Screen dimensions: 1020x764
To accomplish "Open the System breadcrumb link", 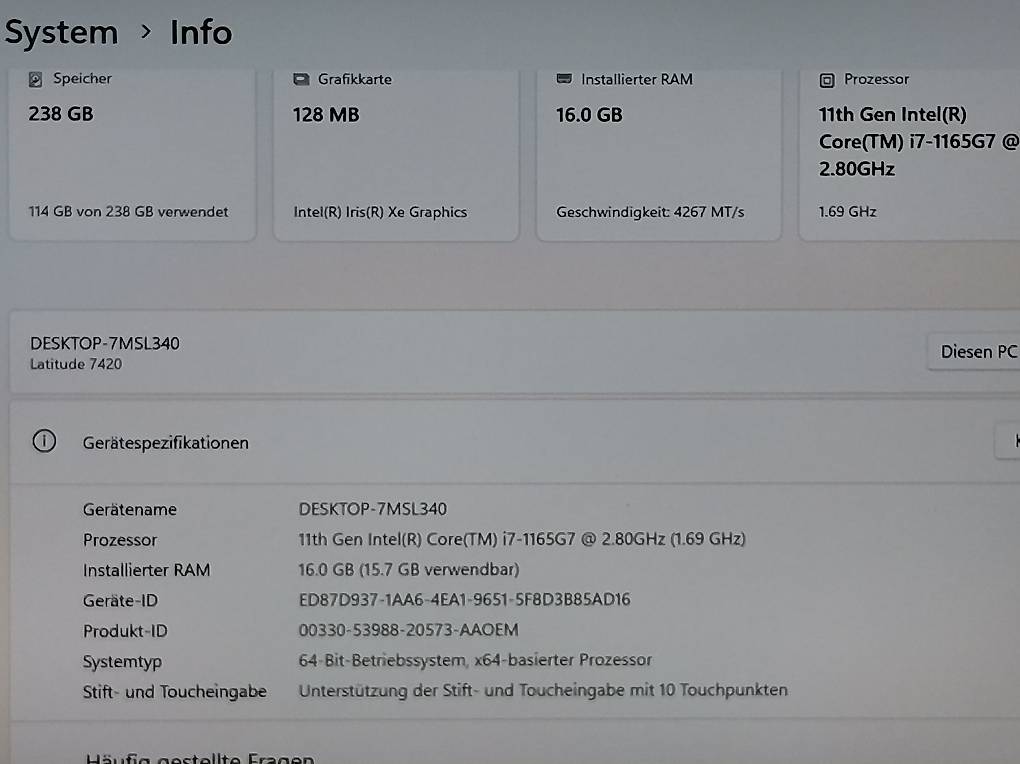I will click(61, 32).
